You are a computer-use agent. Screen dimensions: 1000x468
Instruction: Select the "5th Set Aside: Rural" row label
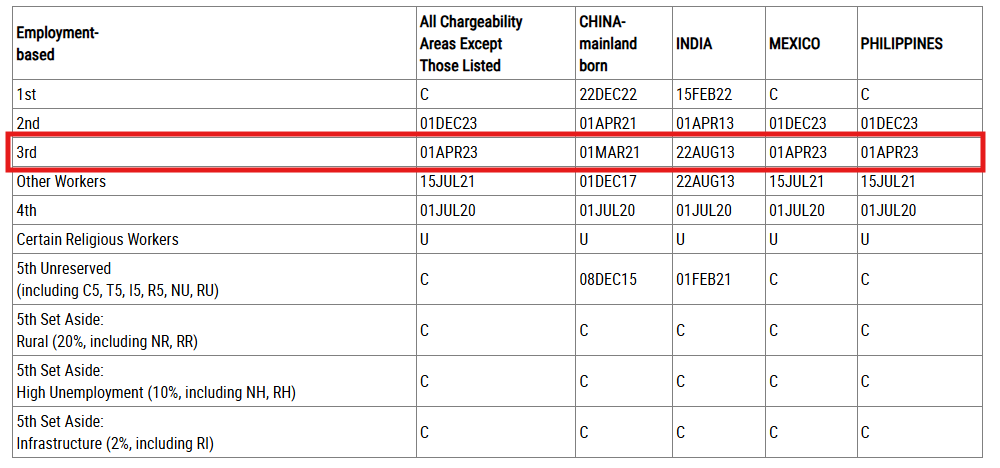pos(107,331)
